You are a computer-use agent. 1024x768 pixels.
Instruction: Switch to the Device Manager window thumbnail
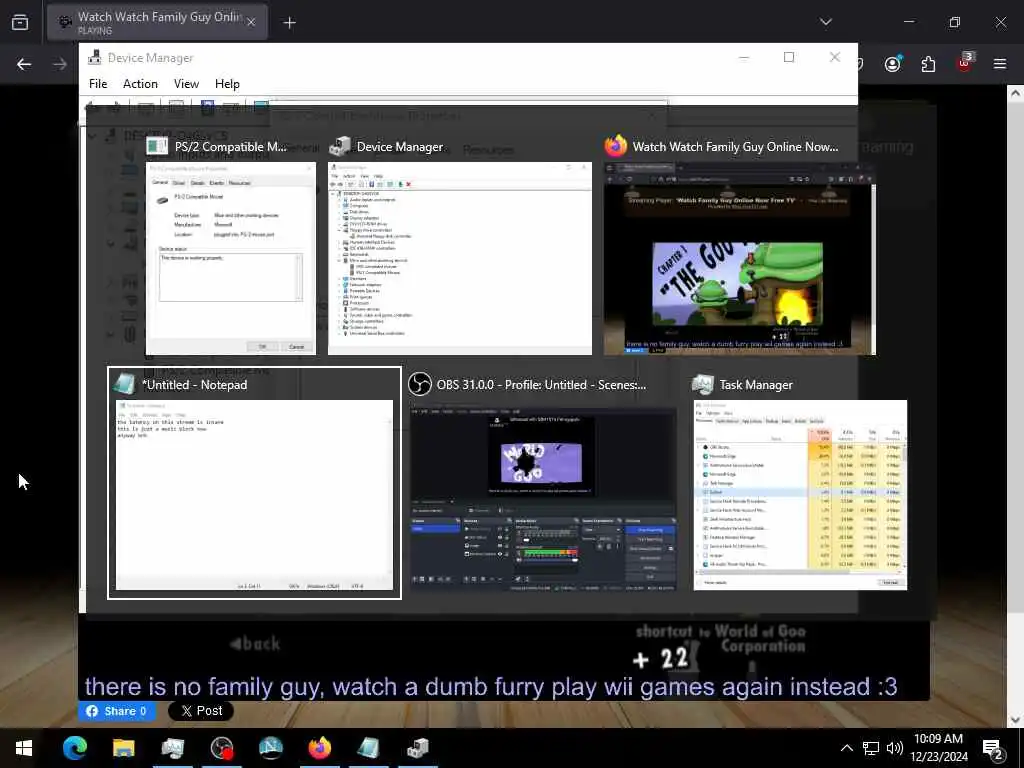click(x=460, y=258)
